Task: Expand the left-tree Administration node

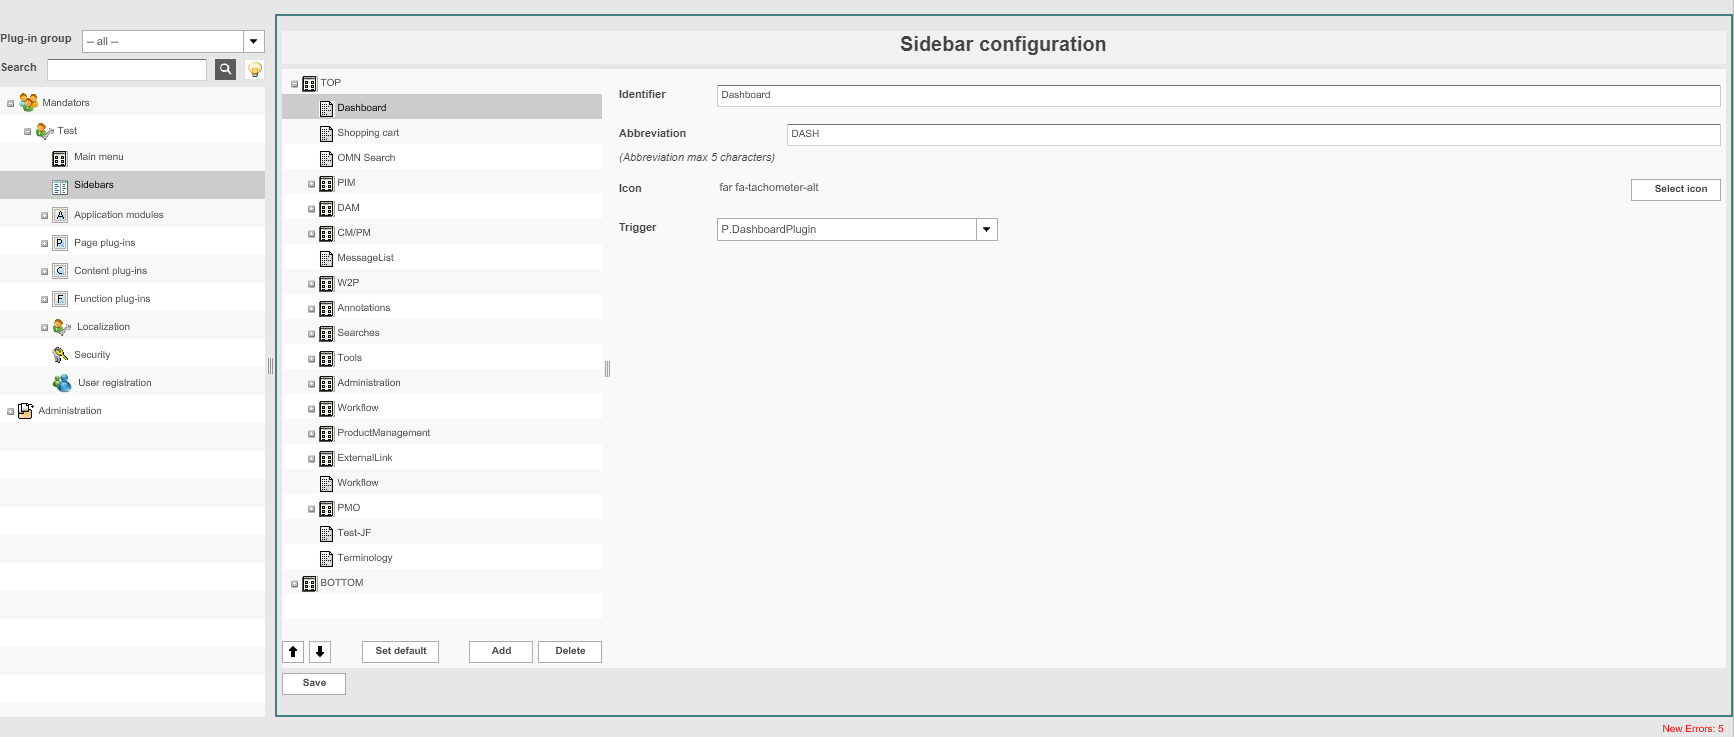Action: pos(11,412)
